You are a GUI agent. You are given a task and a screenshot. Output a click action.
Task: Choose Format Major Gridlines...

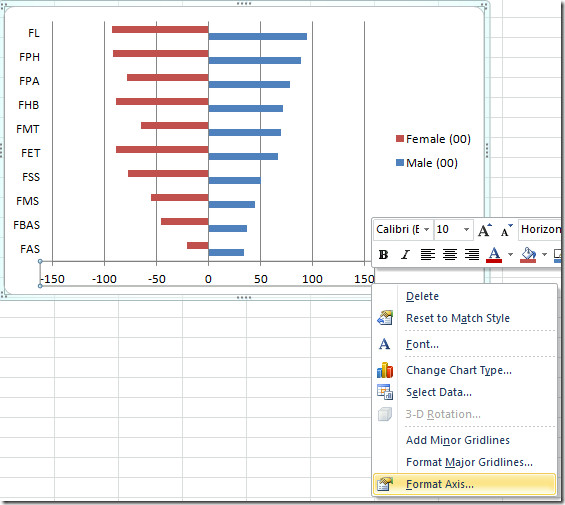coord(469,462)
